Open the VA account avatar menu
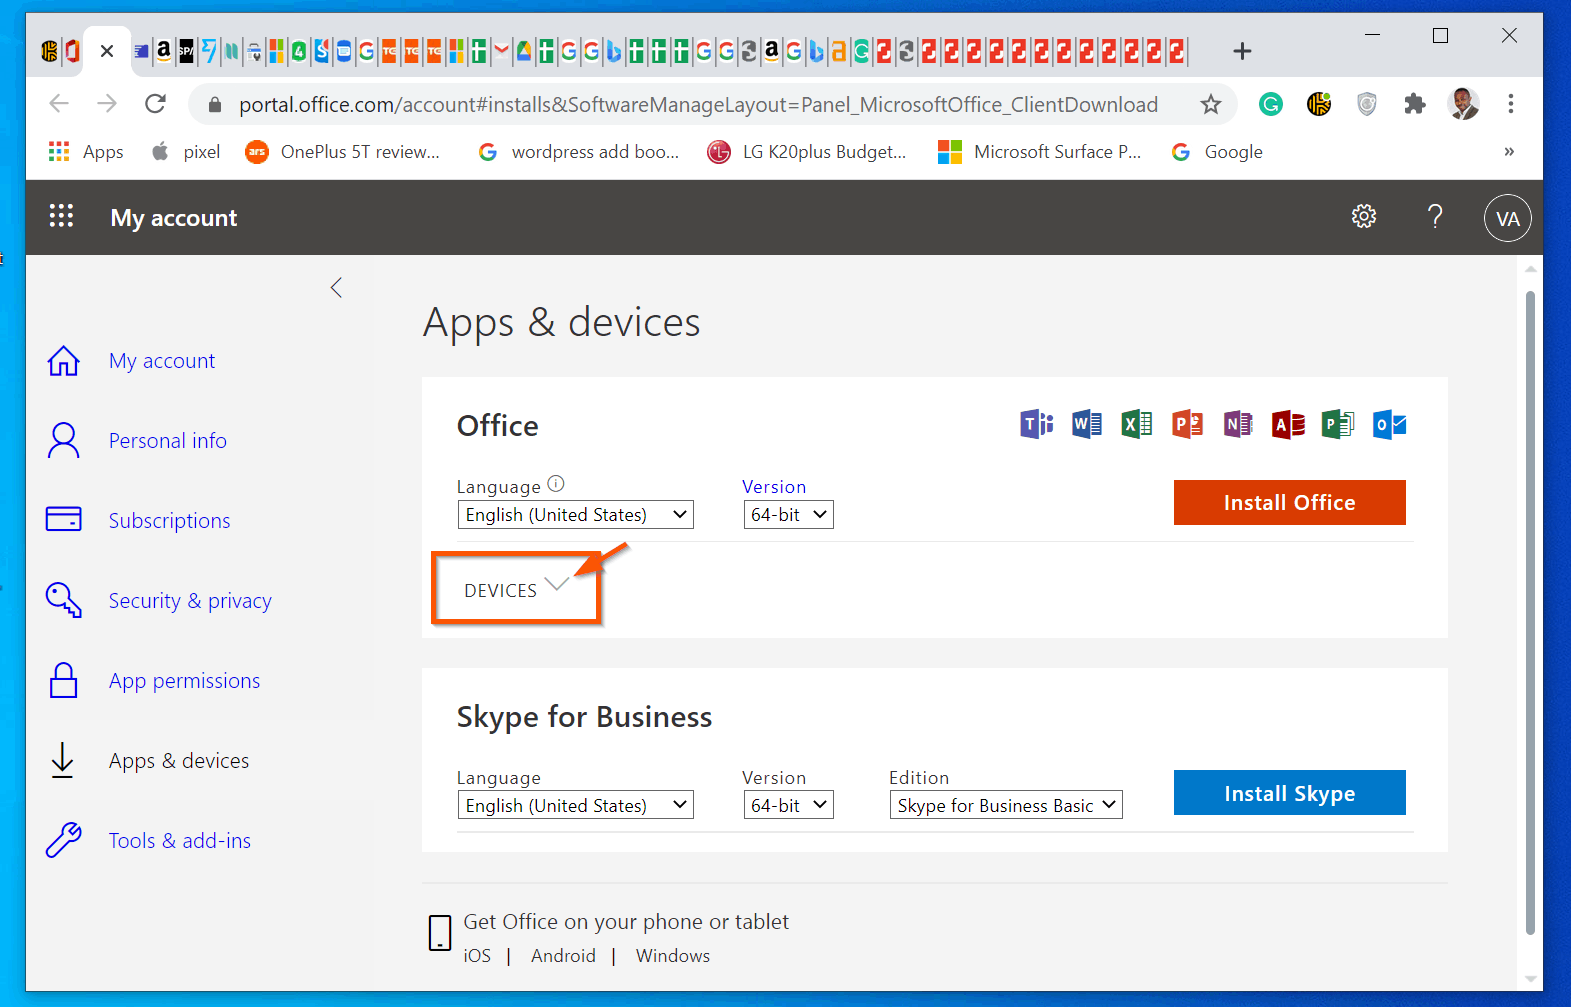The image size is (1571, 1007). [1508, 218]
